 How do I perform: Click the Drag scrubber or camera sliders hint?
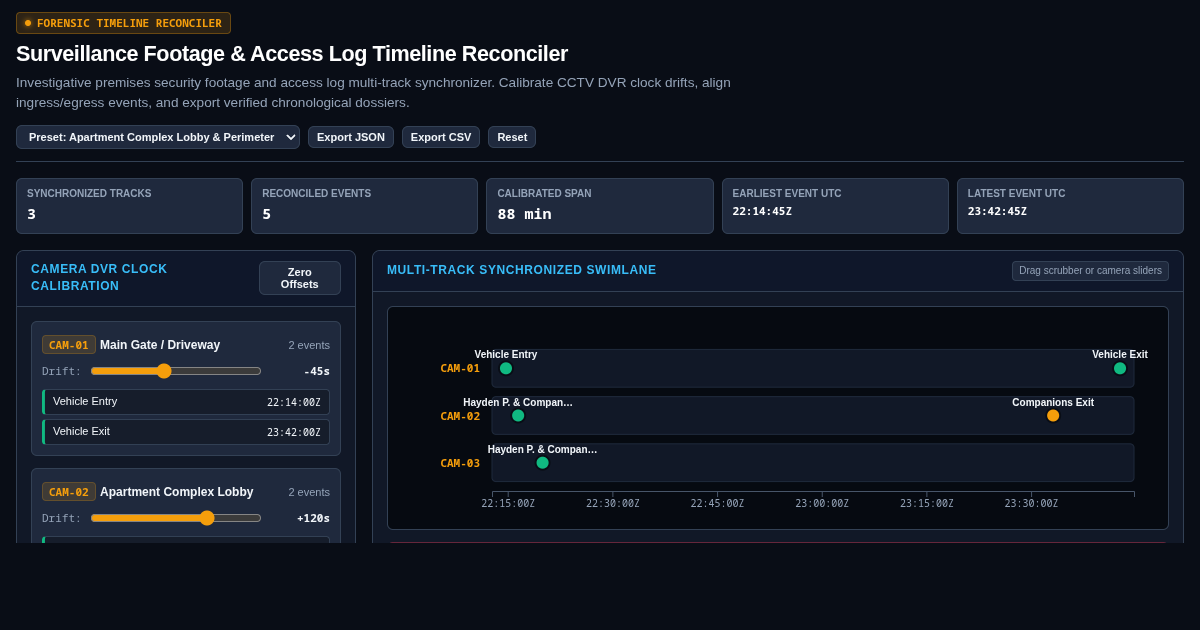(1090, 271)
